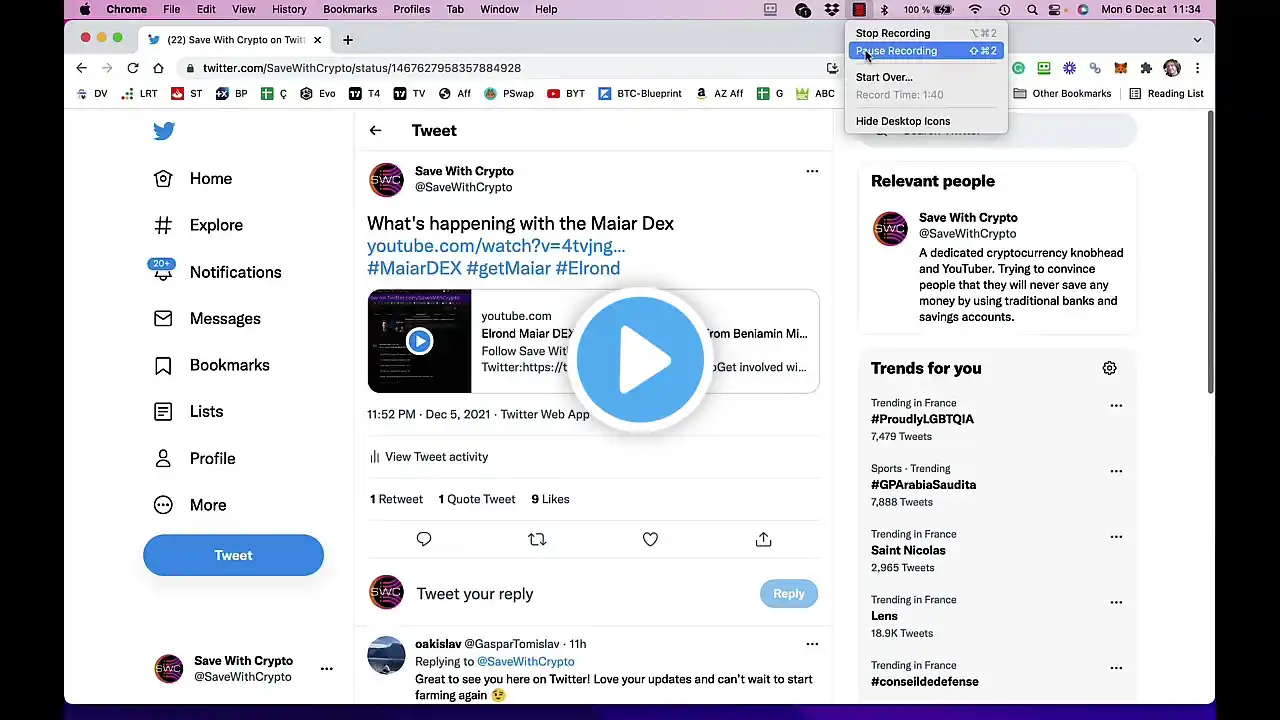Screen dimensions: 1280x720
Task: Open more options for Lens trend
Action: click(x=1116, y=603)
